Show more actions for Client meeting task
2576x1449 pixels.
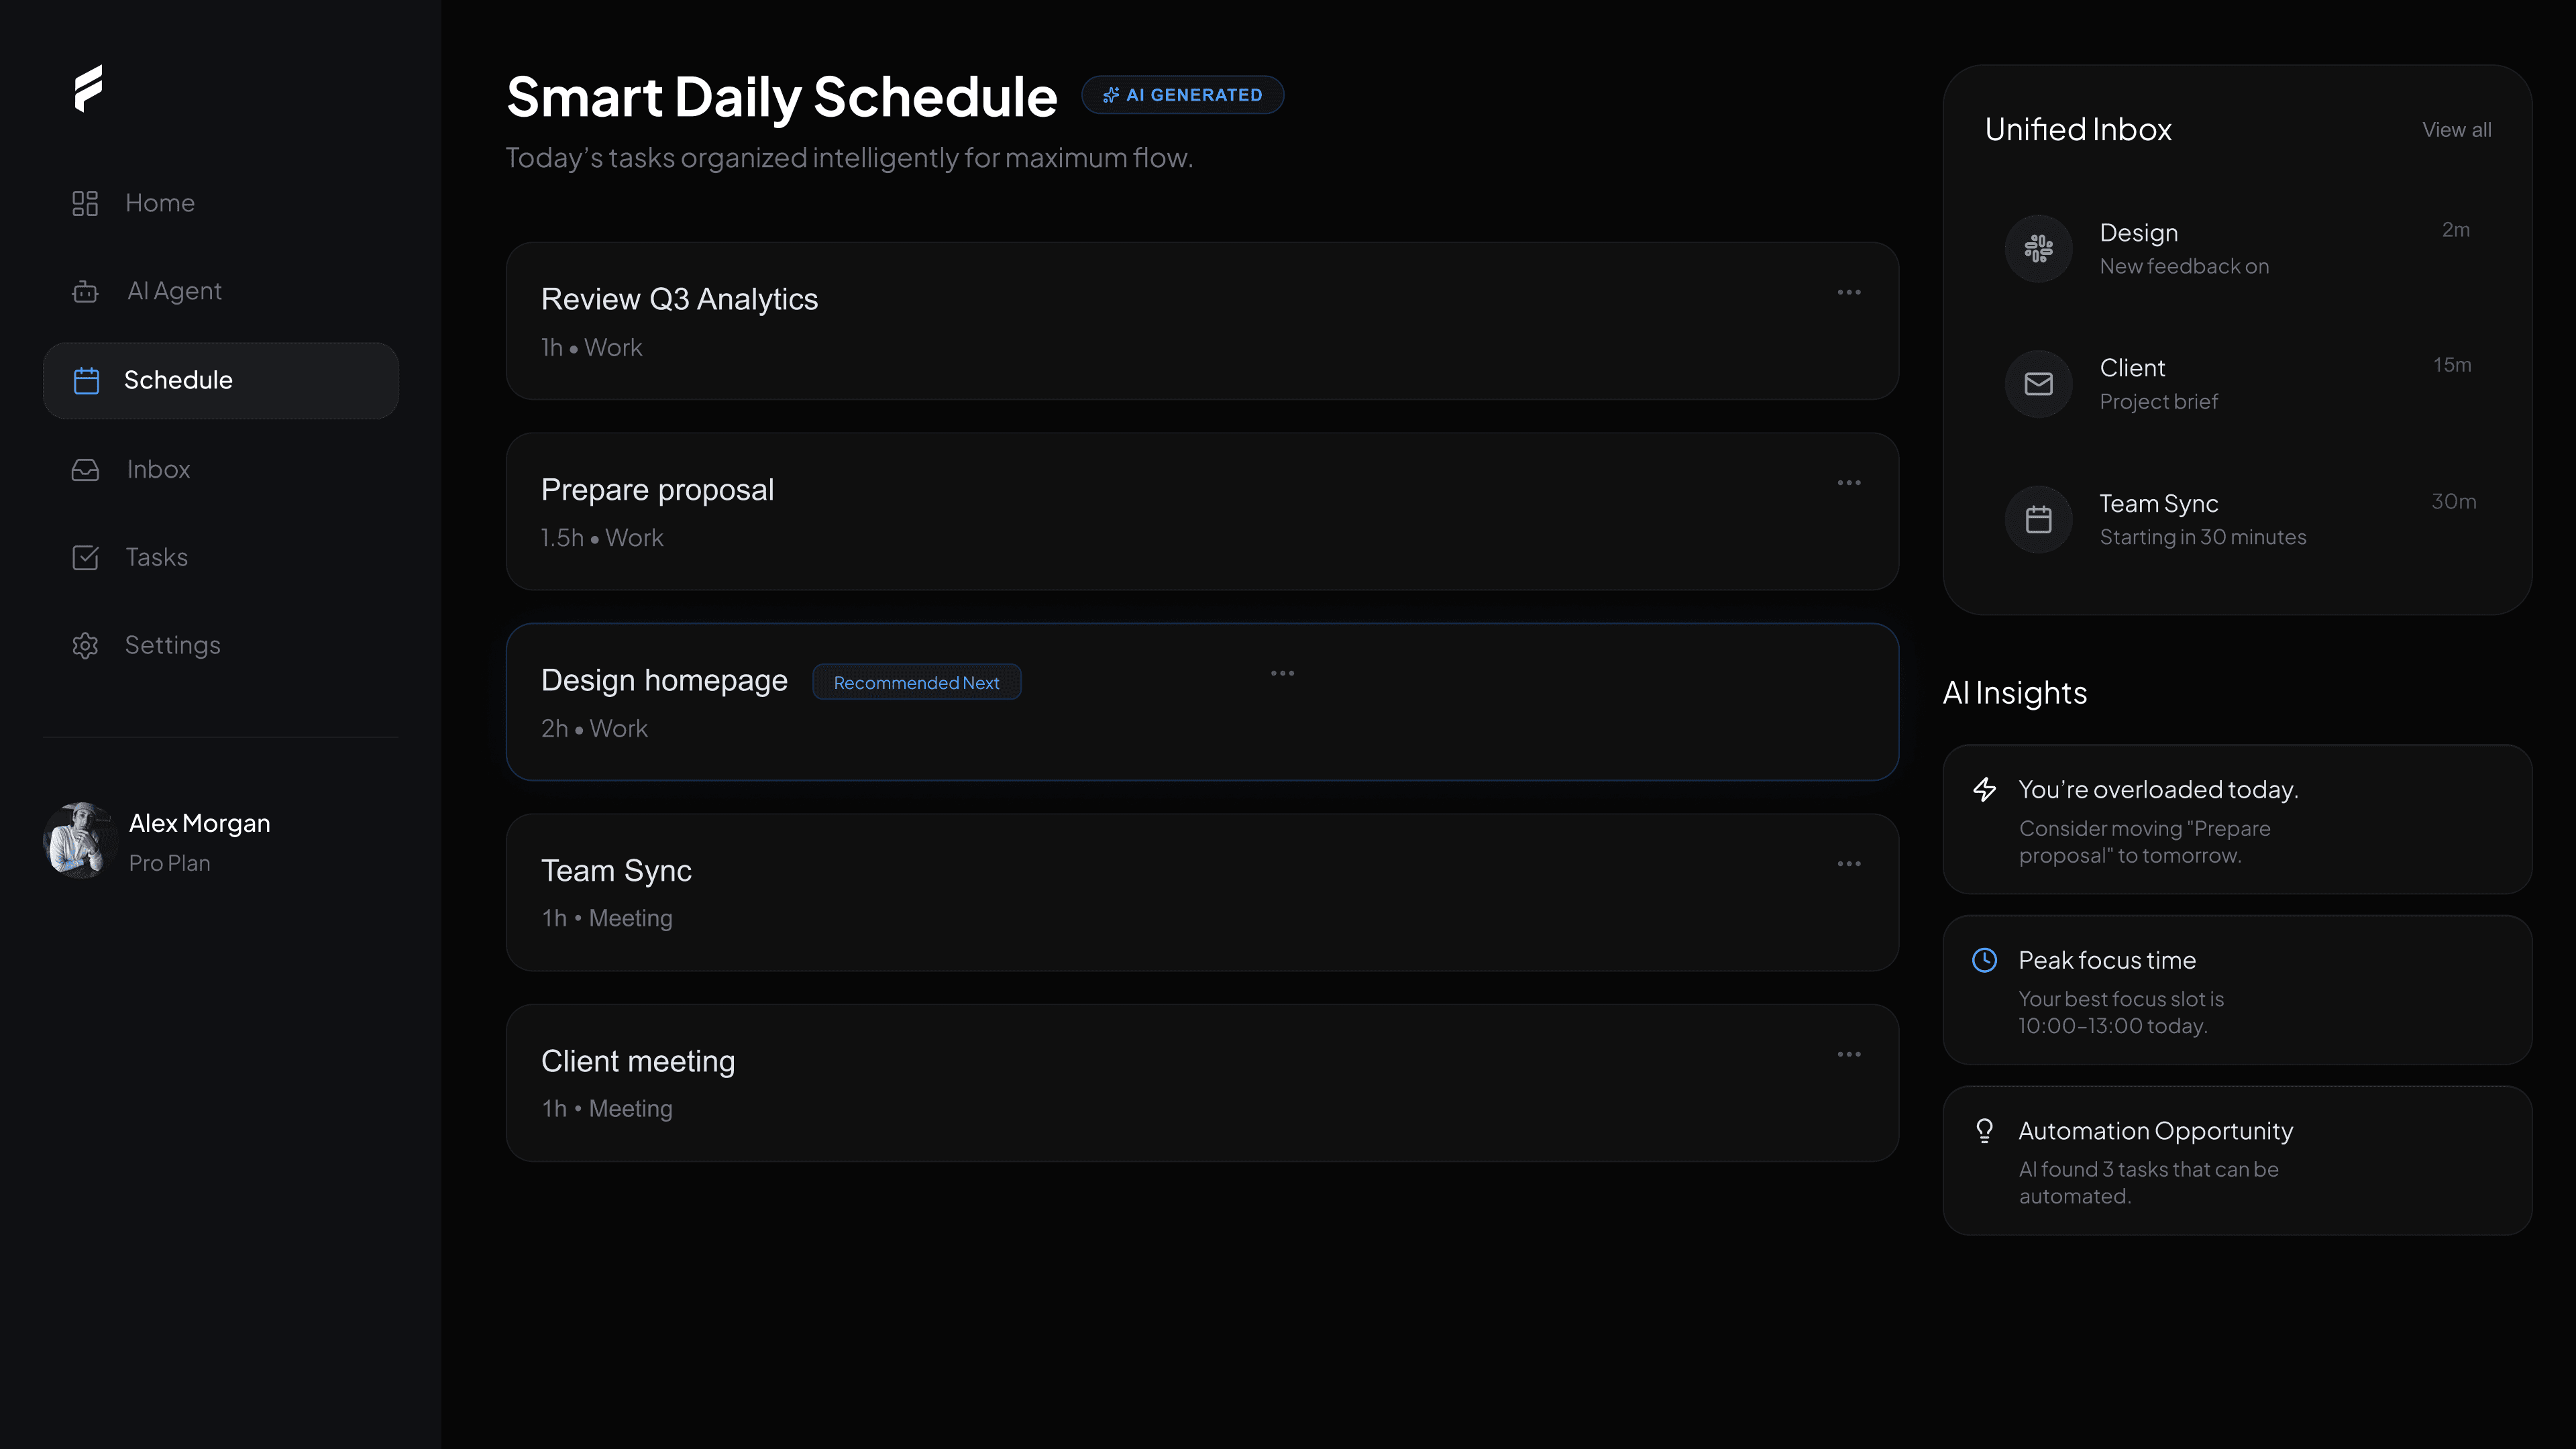click(1848, 1055)
